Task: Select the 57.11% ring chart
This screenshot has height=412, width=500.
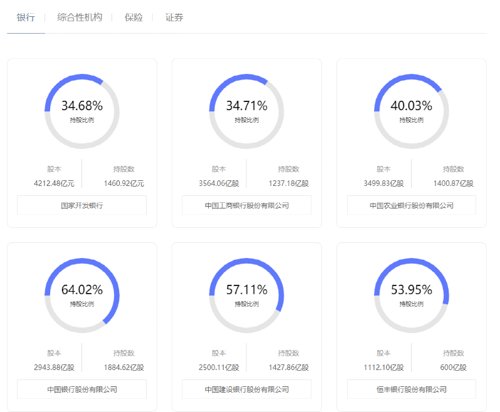Action: pos(247,295)
